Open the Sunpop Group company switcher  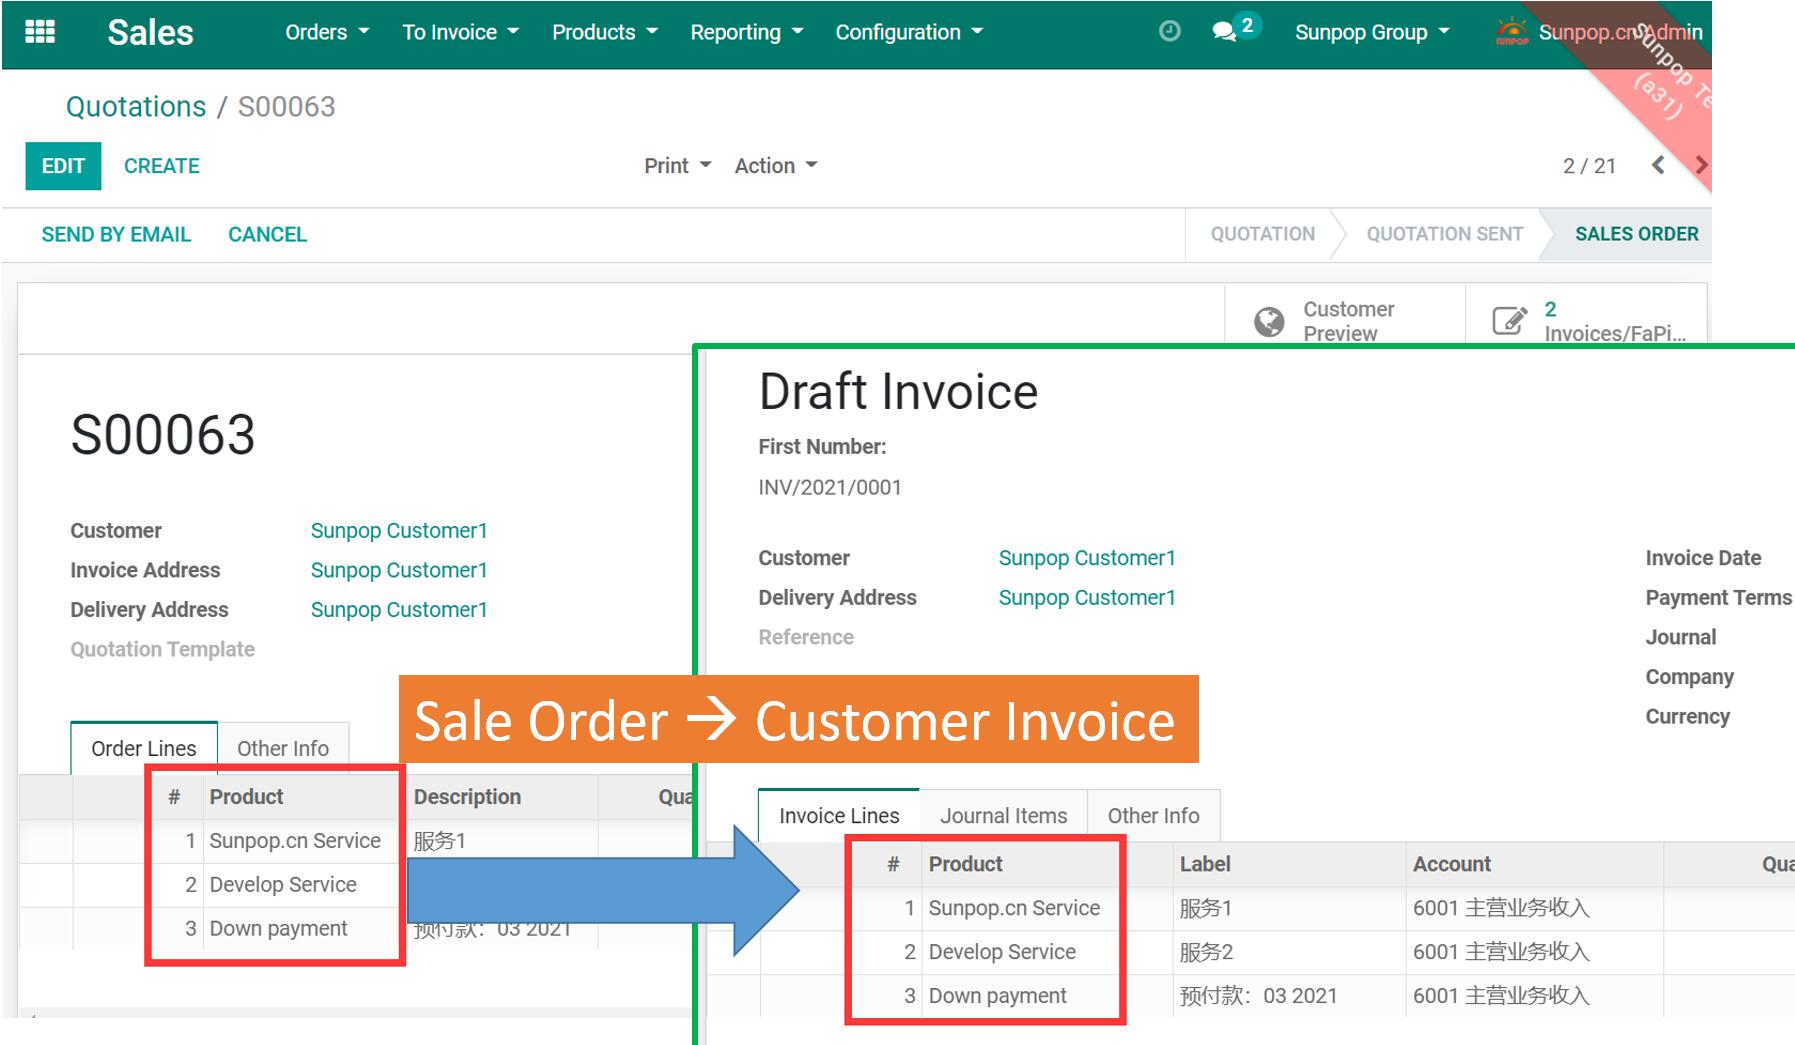click(x=1372, y=32)
